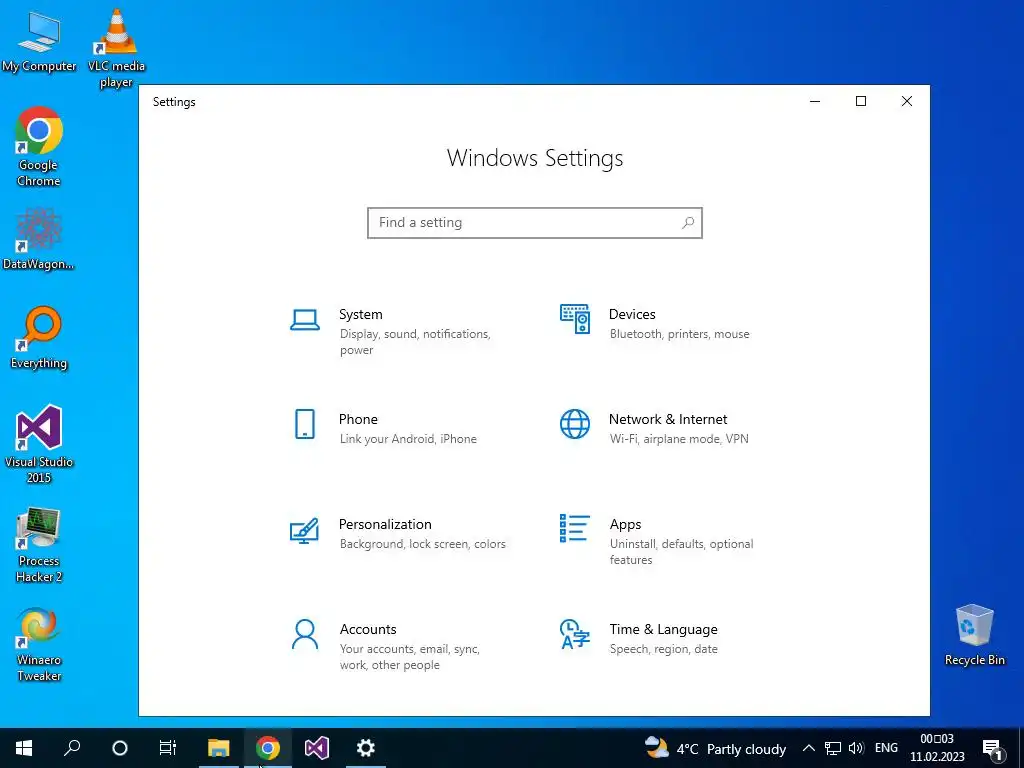Switch to Settings gear on the taskbar

pos(366,748)
